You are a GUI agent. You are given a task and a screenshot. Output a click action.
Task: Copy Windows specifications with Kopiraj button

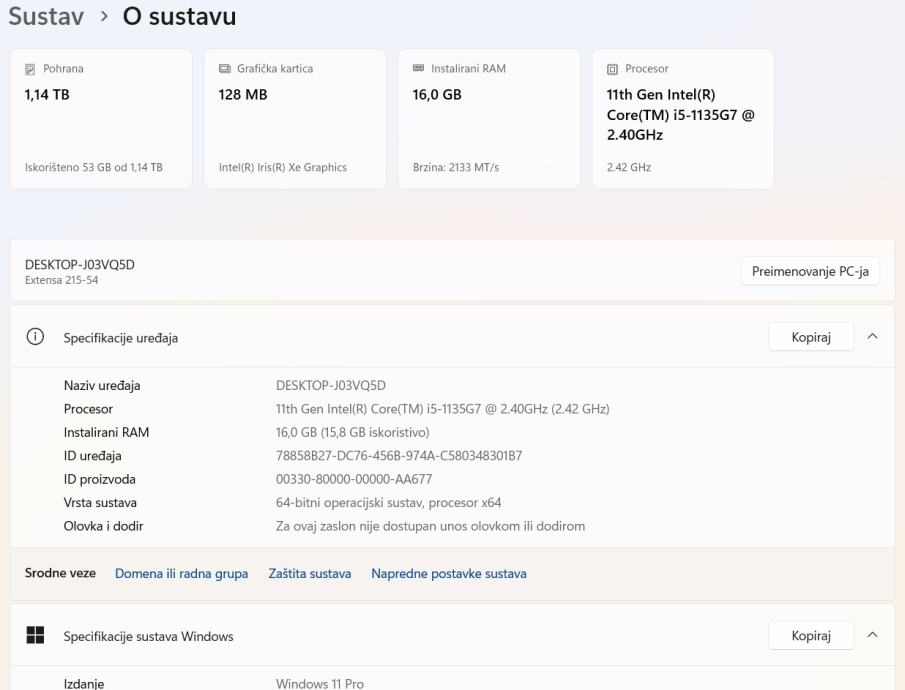click(x=810, y=636)
